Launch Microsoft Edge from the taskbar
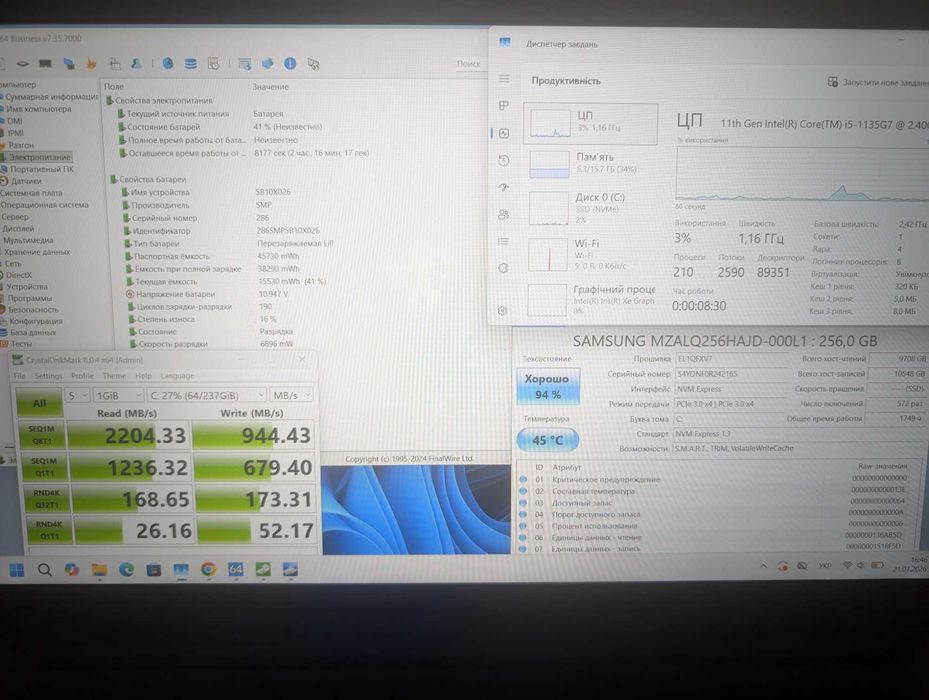This screenshot has height=700, width=929. click(126, 570)
